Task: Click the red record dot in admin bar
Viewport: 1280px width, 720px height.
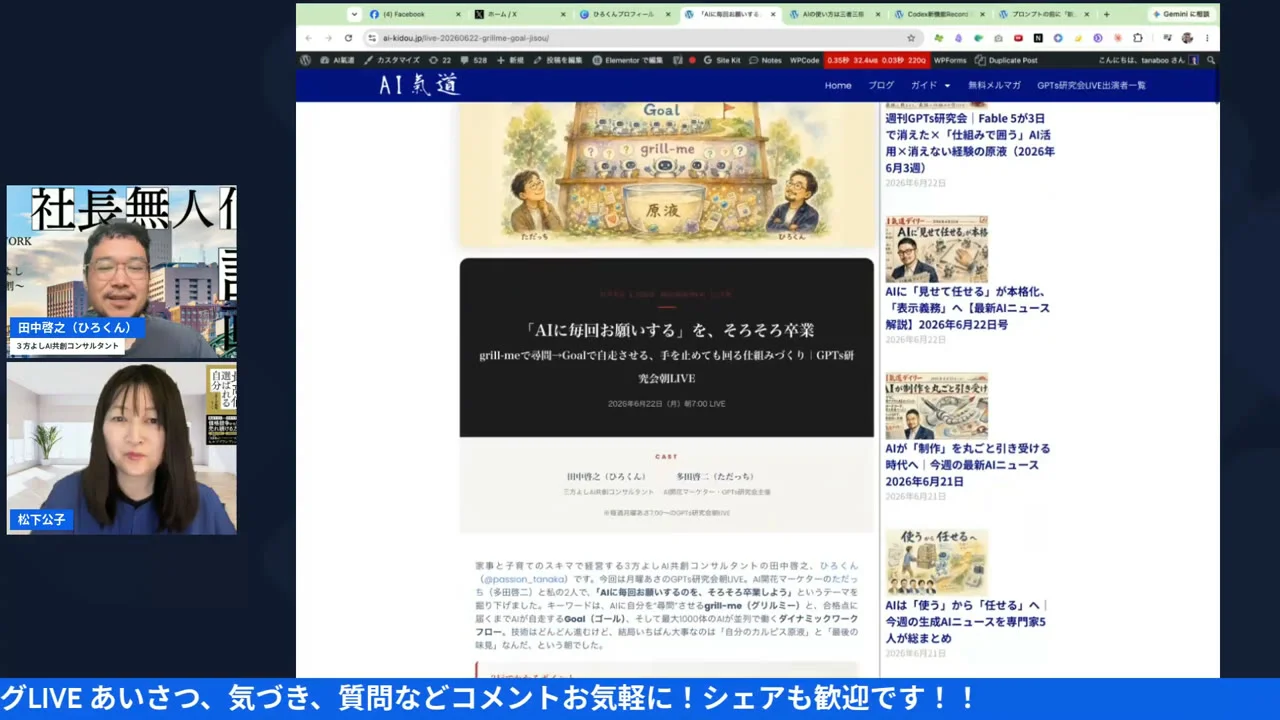Action: tap(692, 60)
